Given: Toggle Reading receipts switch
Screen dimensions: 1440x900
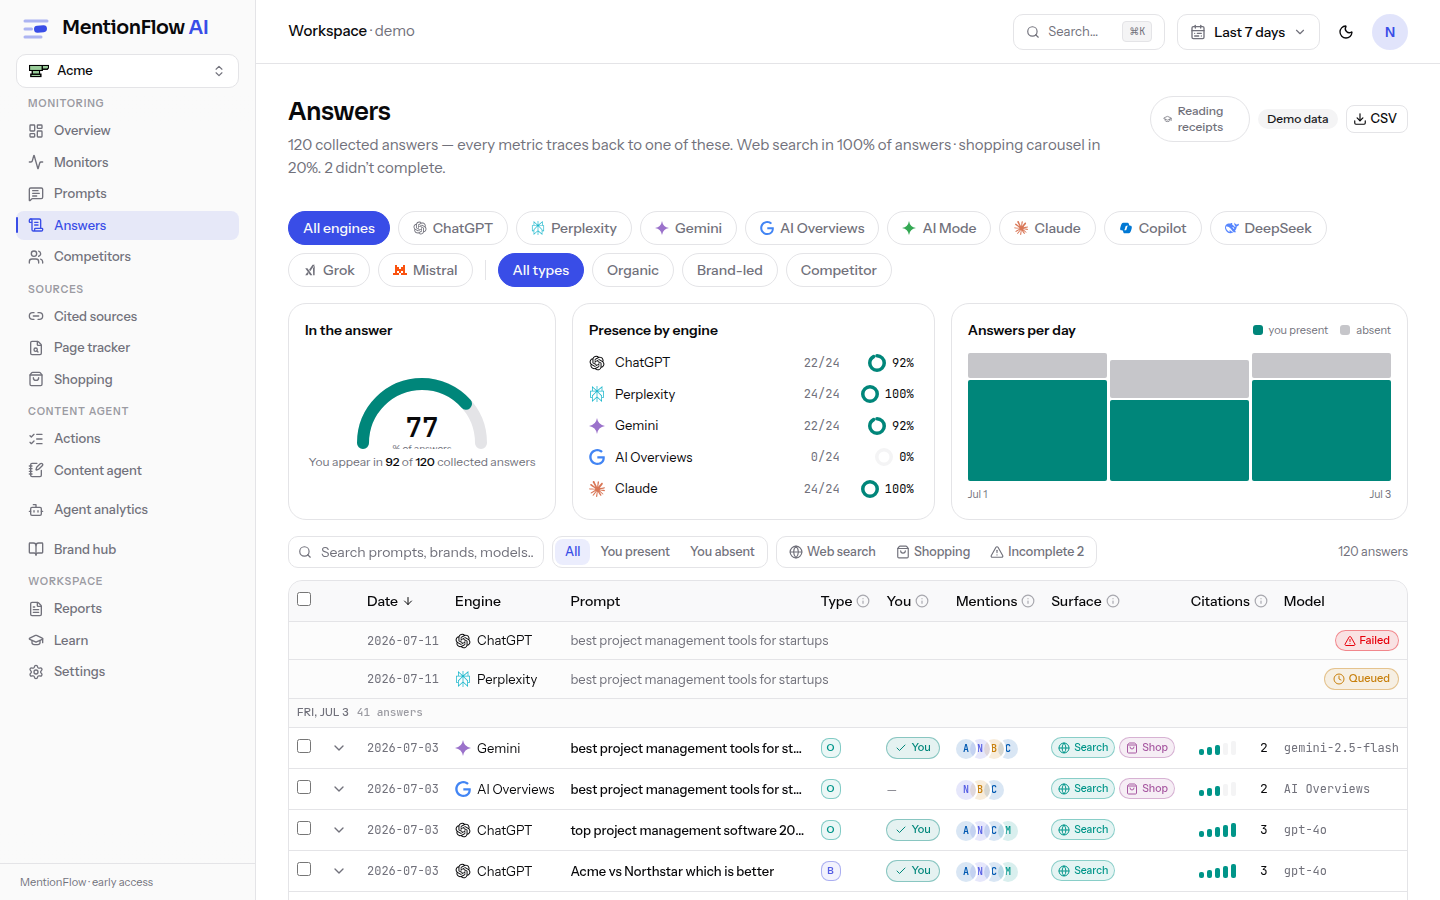Looking at the screenshot, I should [1200, 119].
